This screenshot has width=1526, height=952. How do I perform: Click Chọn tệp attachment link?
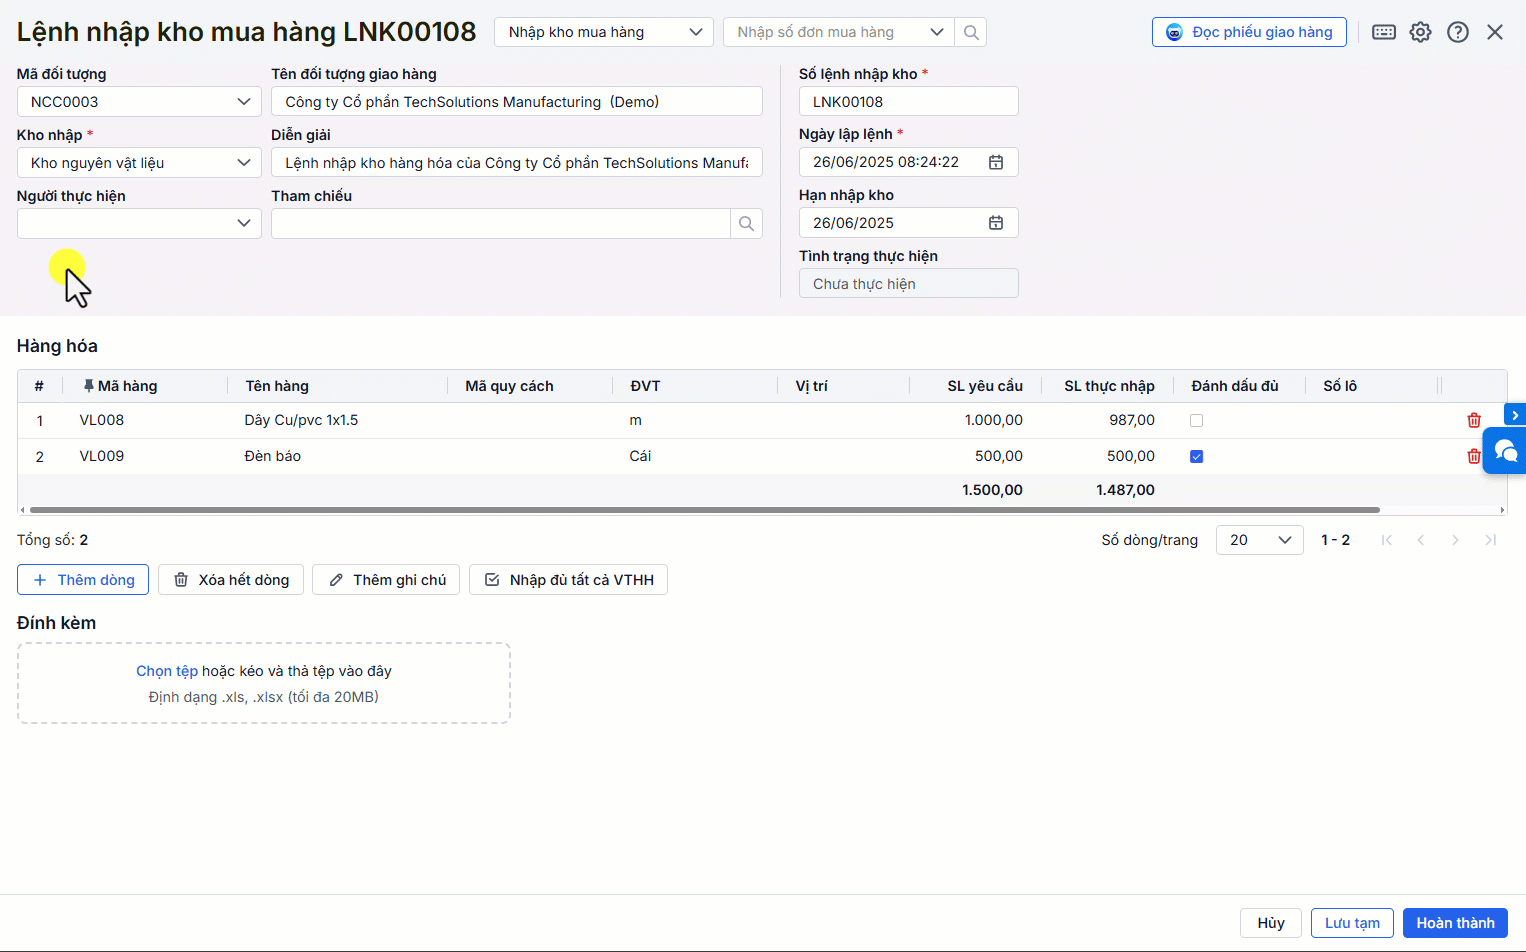[x=167, y=671]
